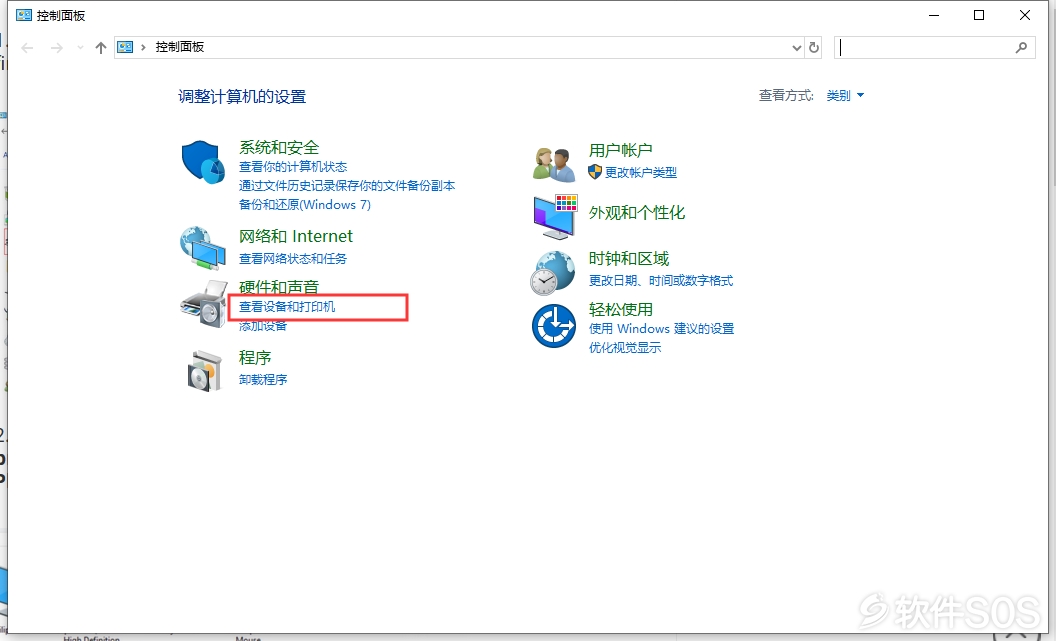Viewport: 1056px width, 641px height.
Task: Open the Hardware and Sound printer icon
Action: tap(204, 304)
